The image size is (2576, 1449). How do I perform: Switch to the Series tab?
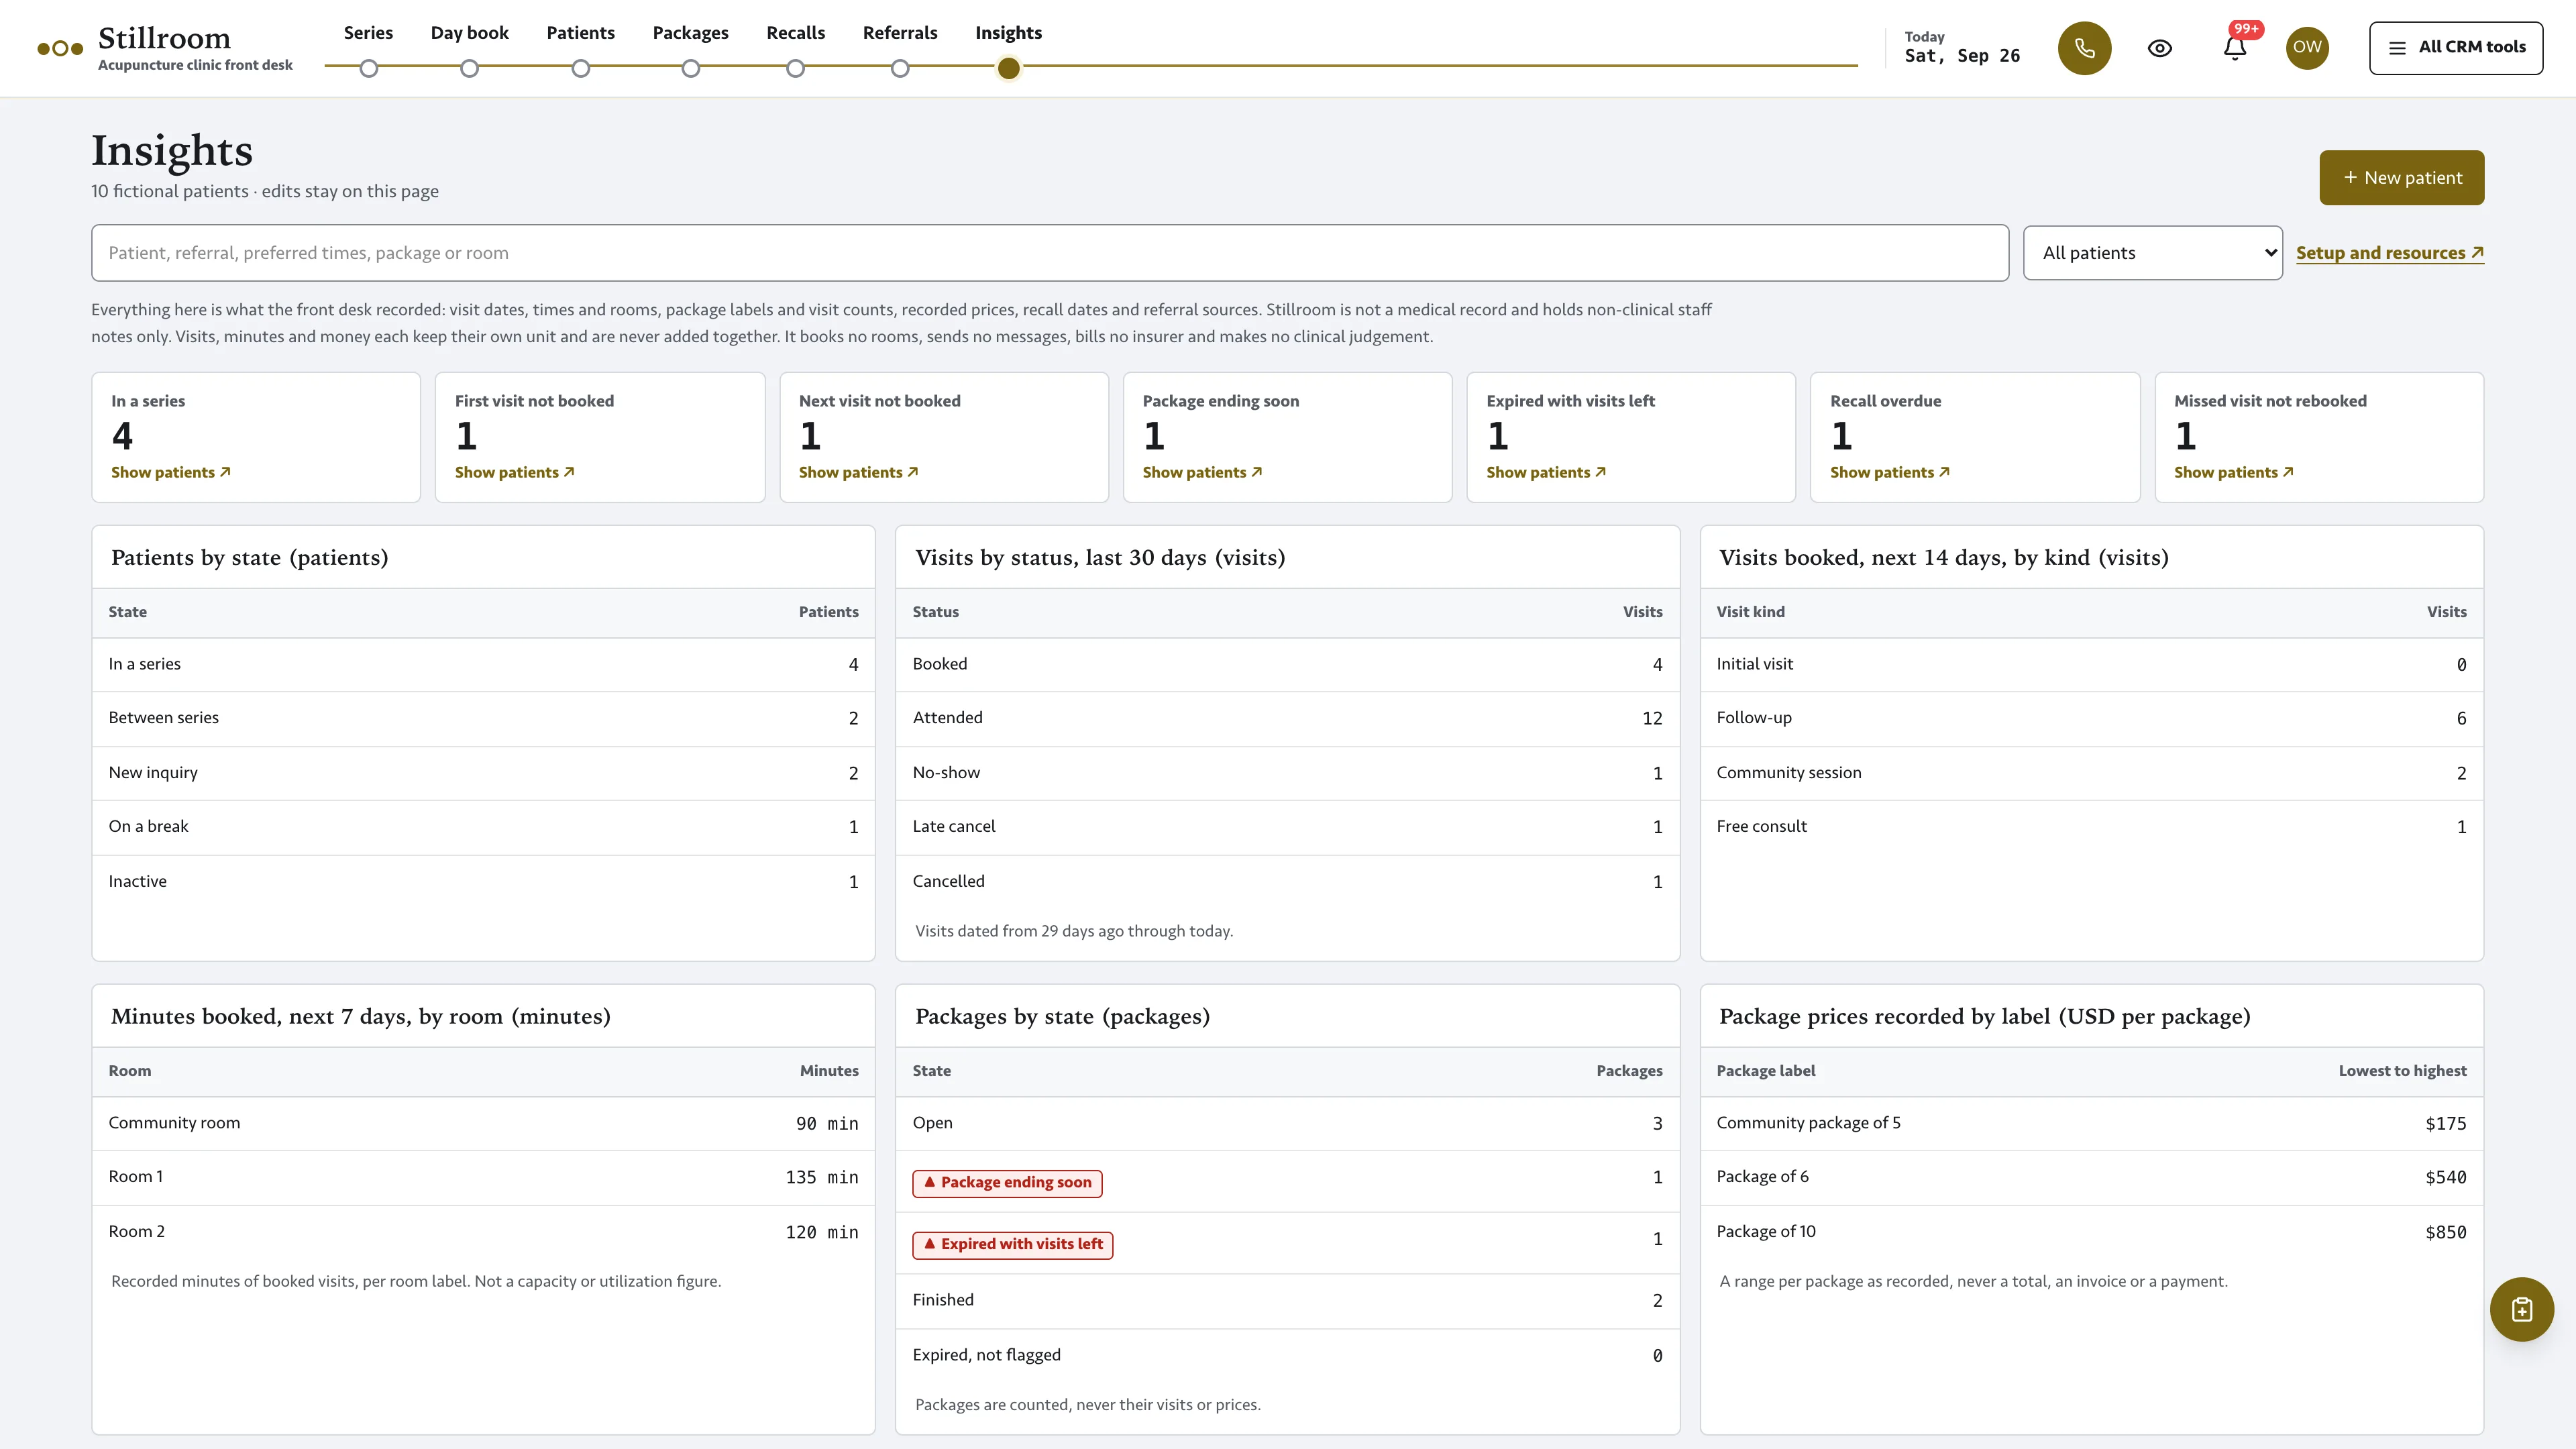(368, 33)
